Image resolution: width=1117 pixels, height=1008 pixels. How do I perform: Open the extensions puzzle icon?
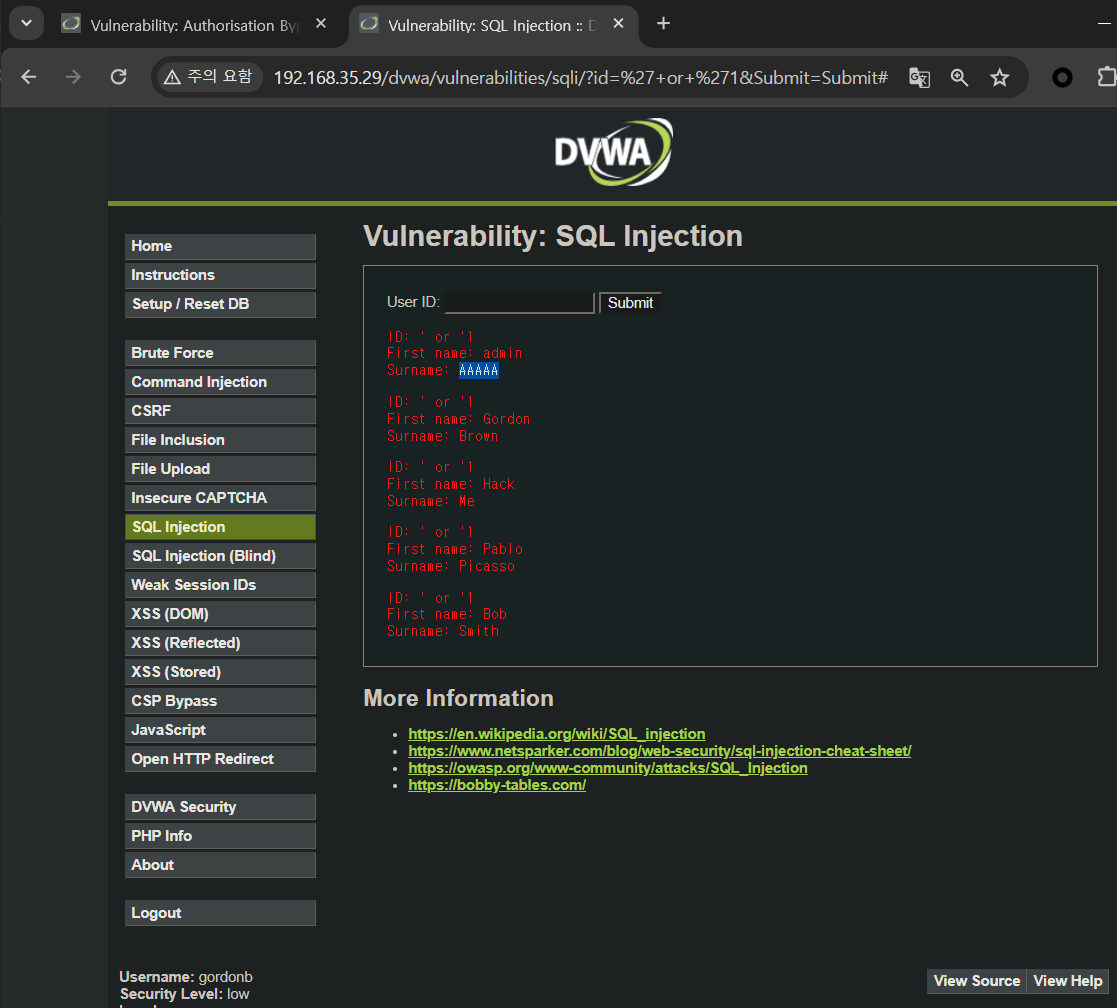(1106, 77)
